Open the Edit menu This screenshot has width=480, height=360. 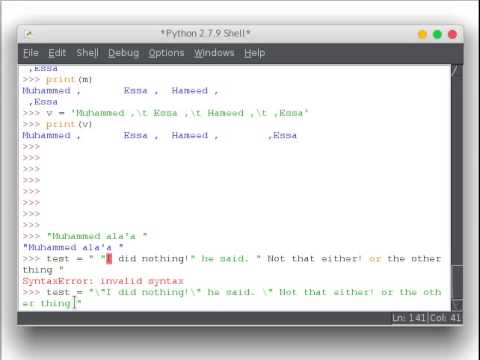click(57, 53)
